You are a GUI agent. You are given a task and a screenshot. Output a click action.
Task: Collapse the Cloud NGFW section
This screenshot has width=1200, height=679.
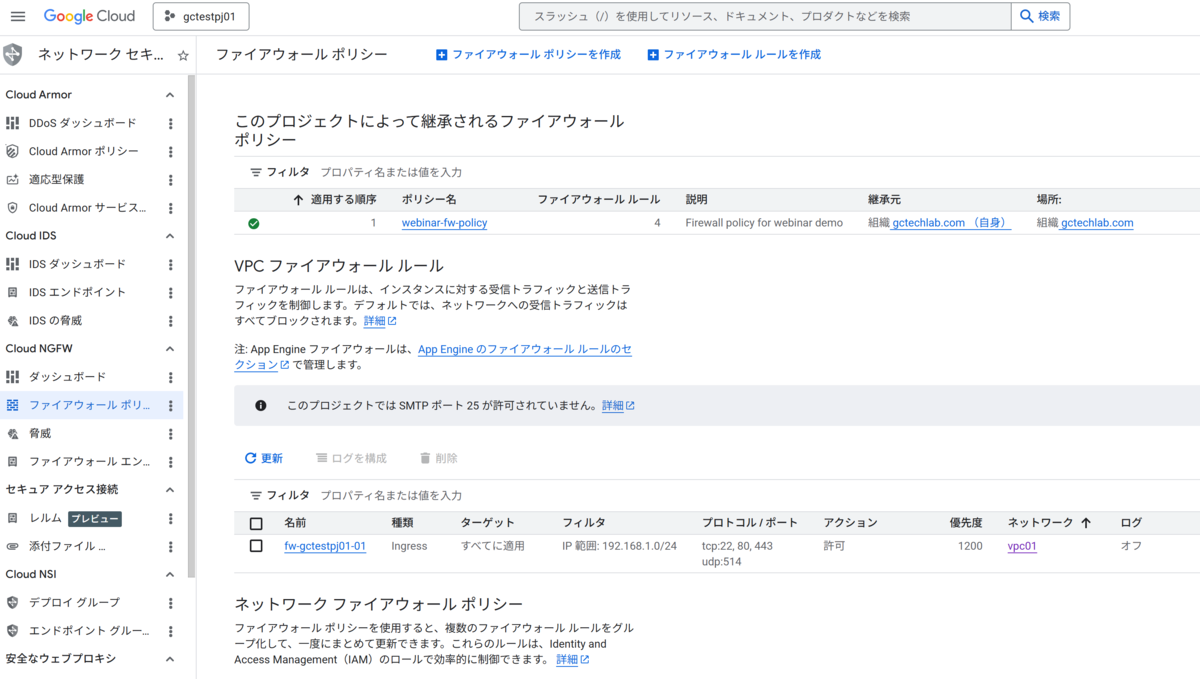click(170, 349)
